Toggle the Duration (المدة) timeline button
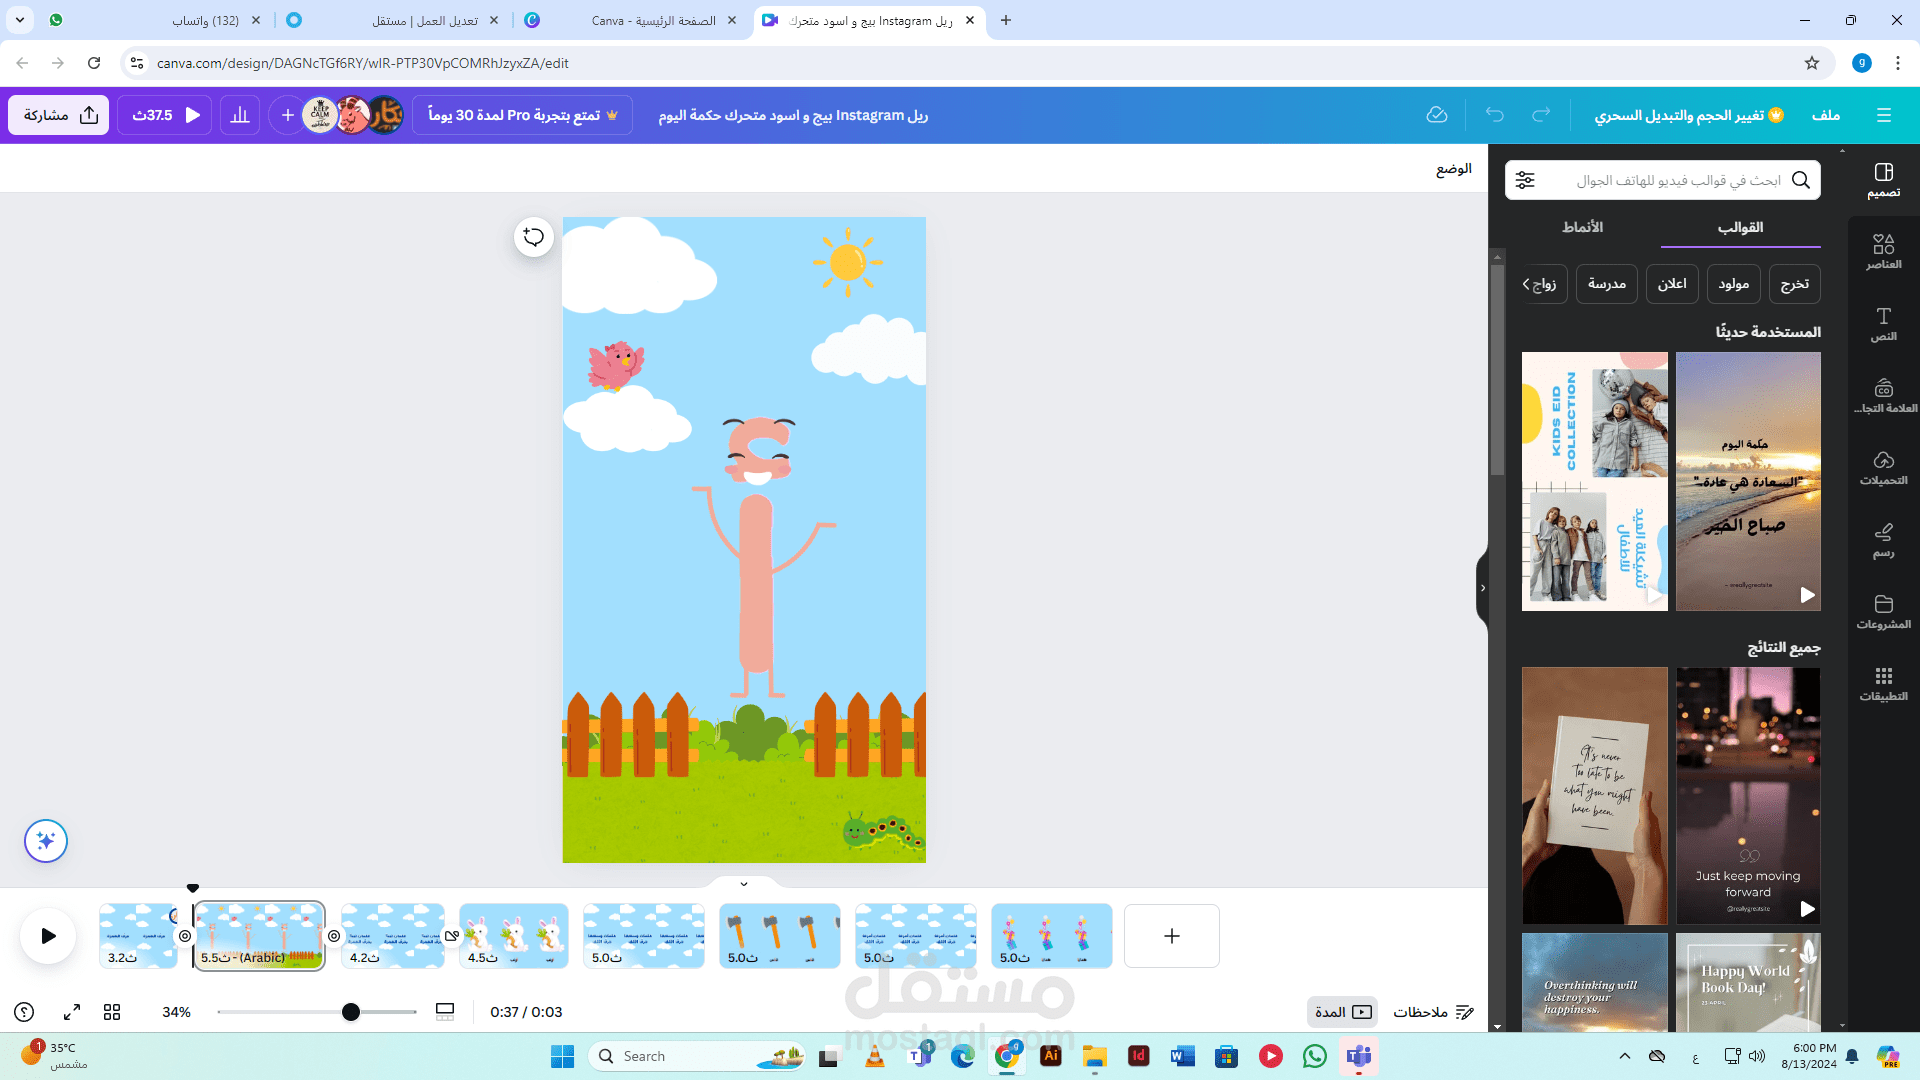This screenshot has height=1080, width=1920. click(x=1342, y=1012)
